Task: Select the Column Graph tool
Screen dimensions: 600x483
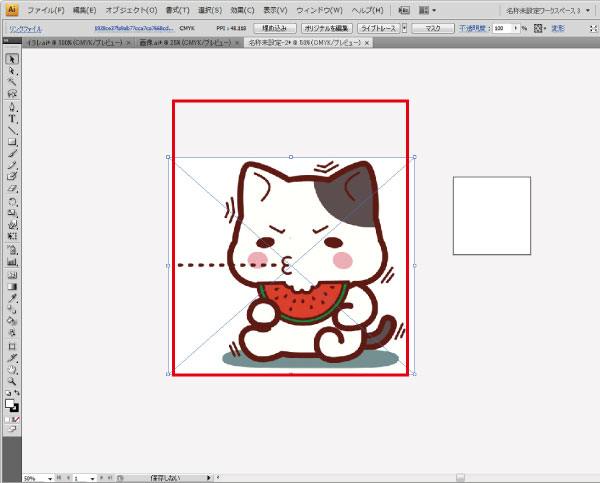Action: point(12,262)
